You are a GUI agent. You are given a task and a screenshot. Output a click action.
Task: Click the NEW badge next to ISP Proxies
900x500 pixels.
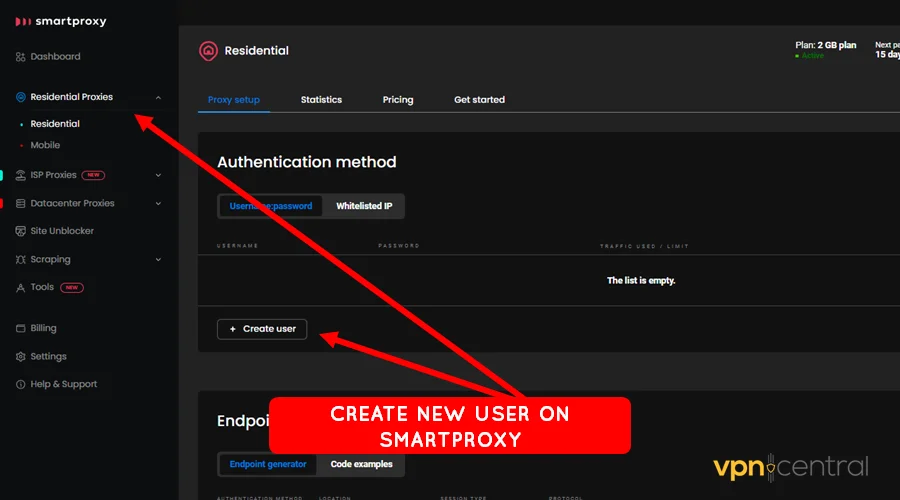(93, 175)
